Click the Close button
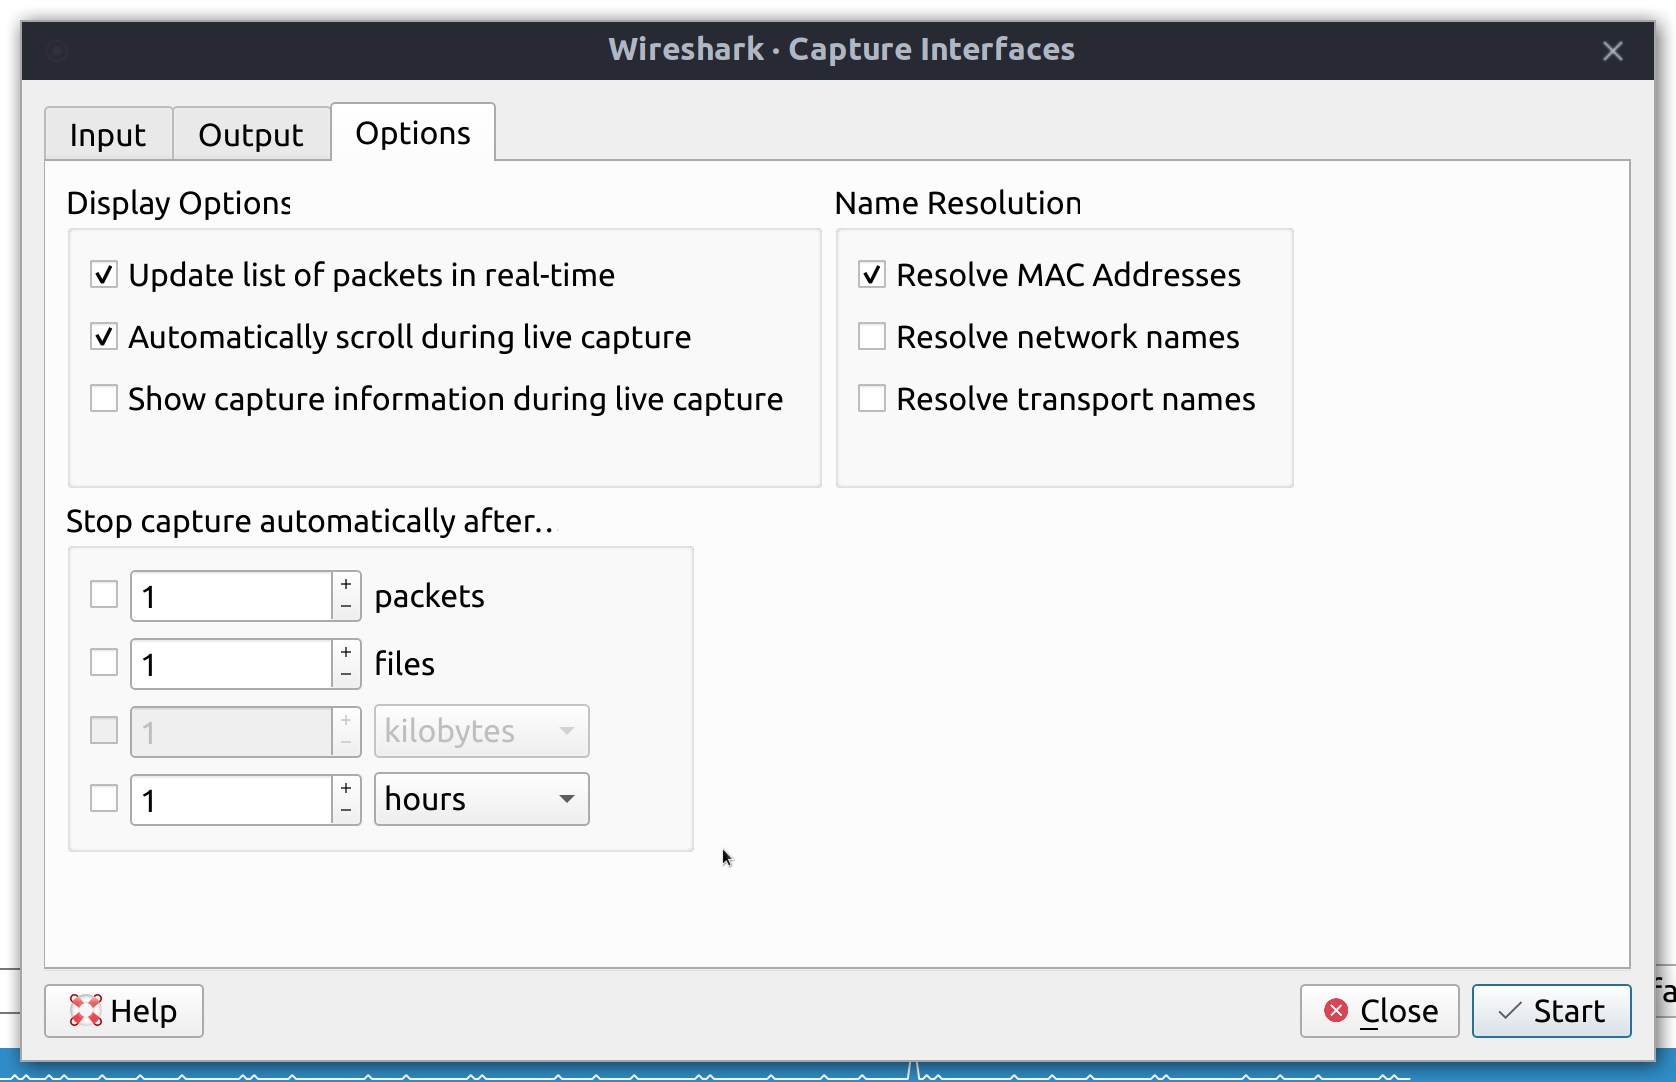The image size is (1676, 1082). [1380, 1011]
